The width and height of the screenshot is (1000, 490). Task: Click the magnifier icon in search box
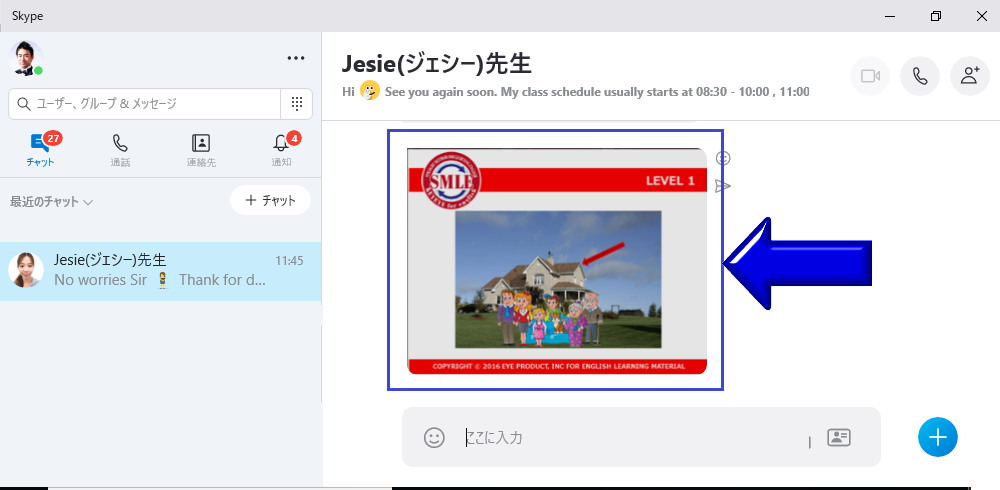[24, 104]
